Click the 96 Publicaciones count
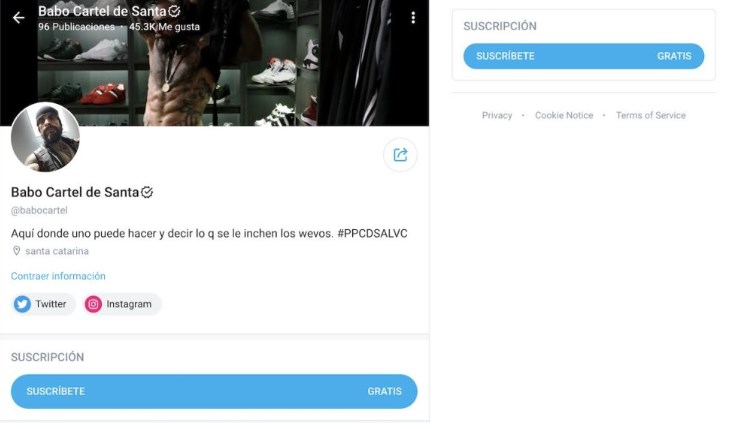 pyautogui.click(x=76, y=27)
